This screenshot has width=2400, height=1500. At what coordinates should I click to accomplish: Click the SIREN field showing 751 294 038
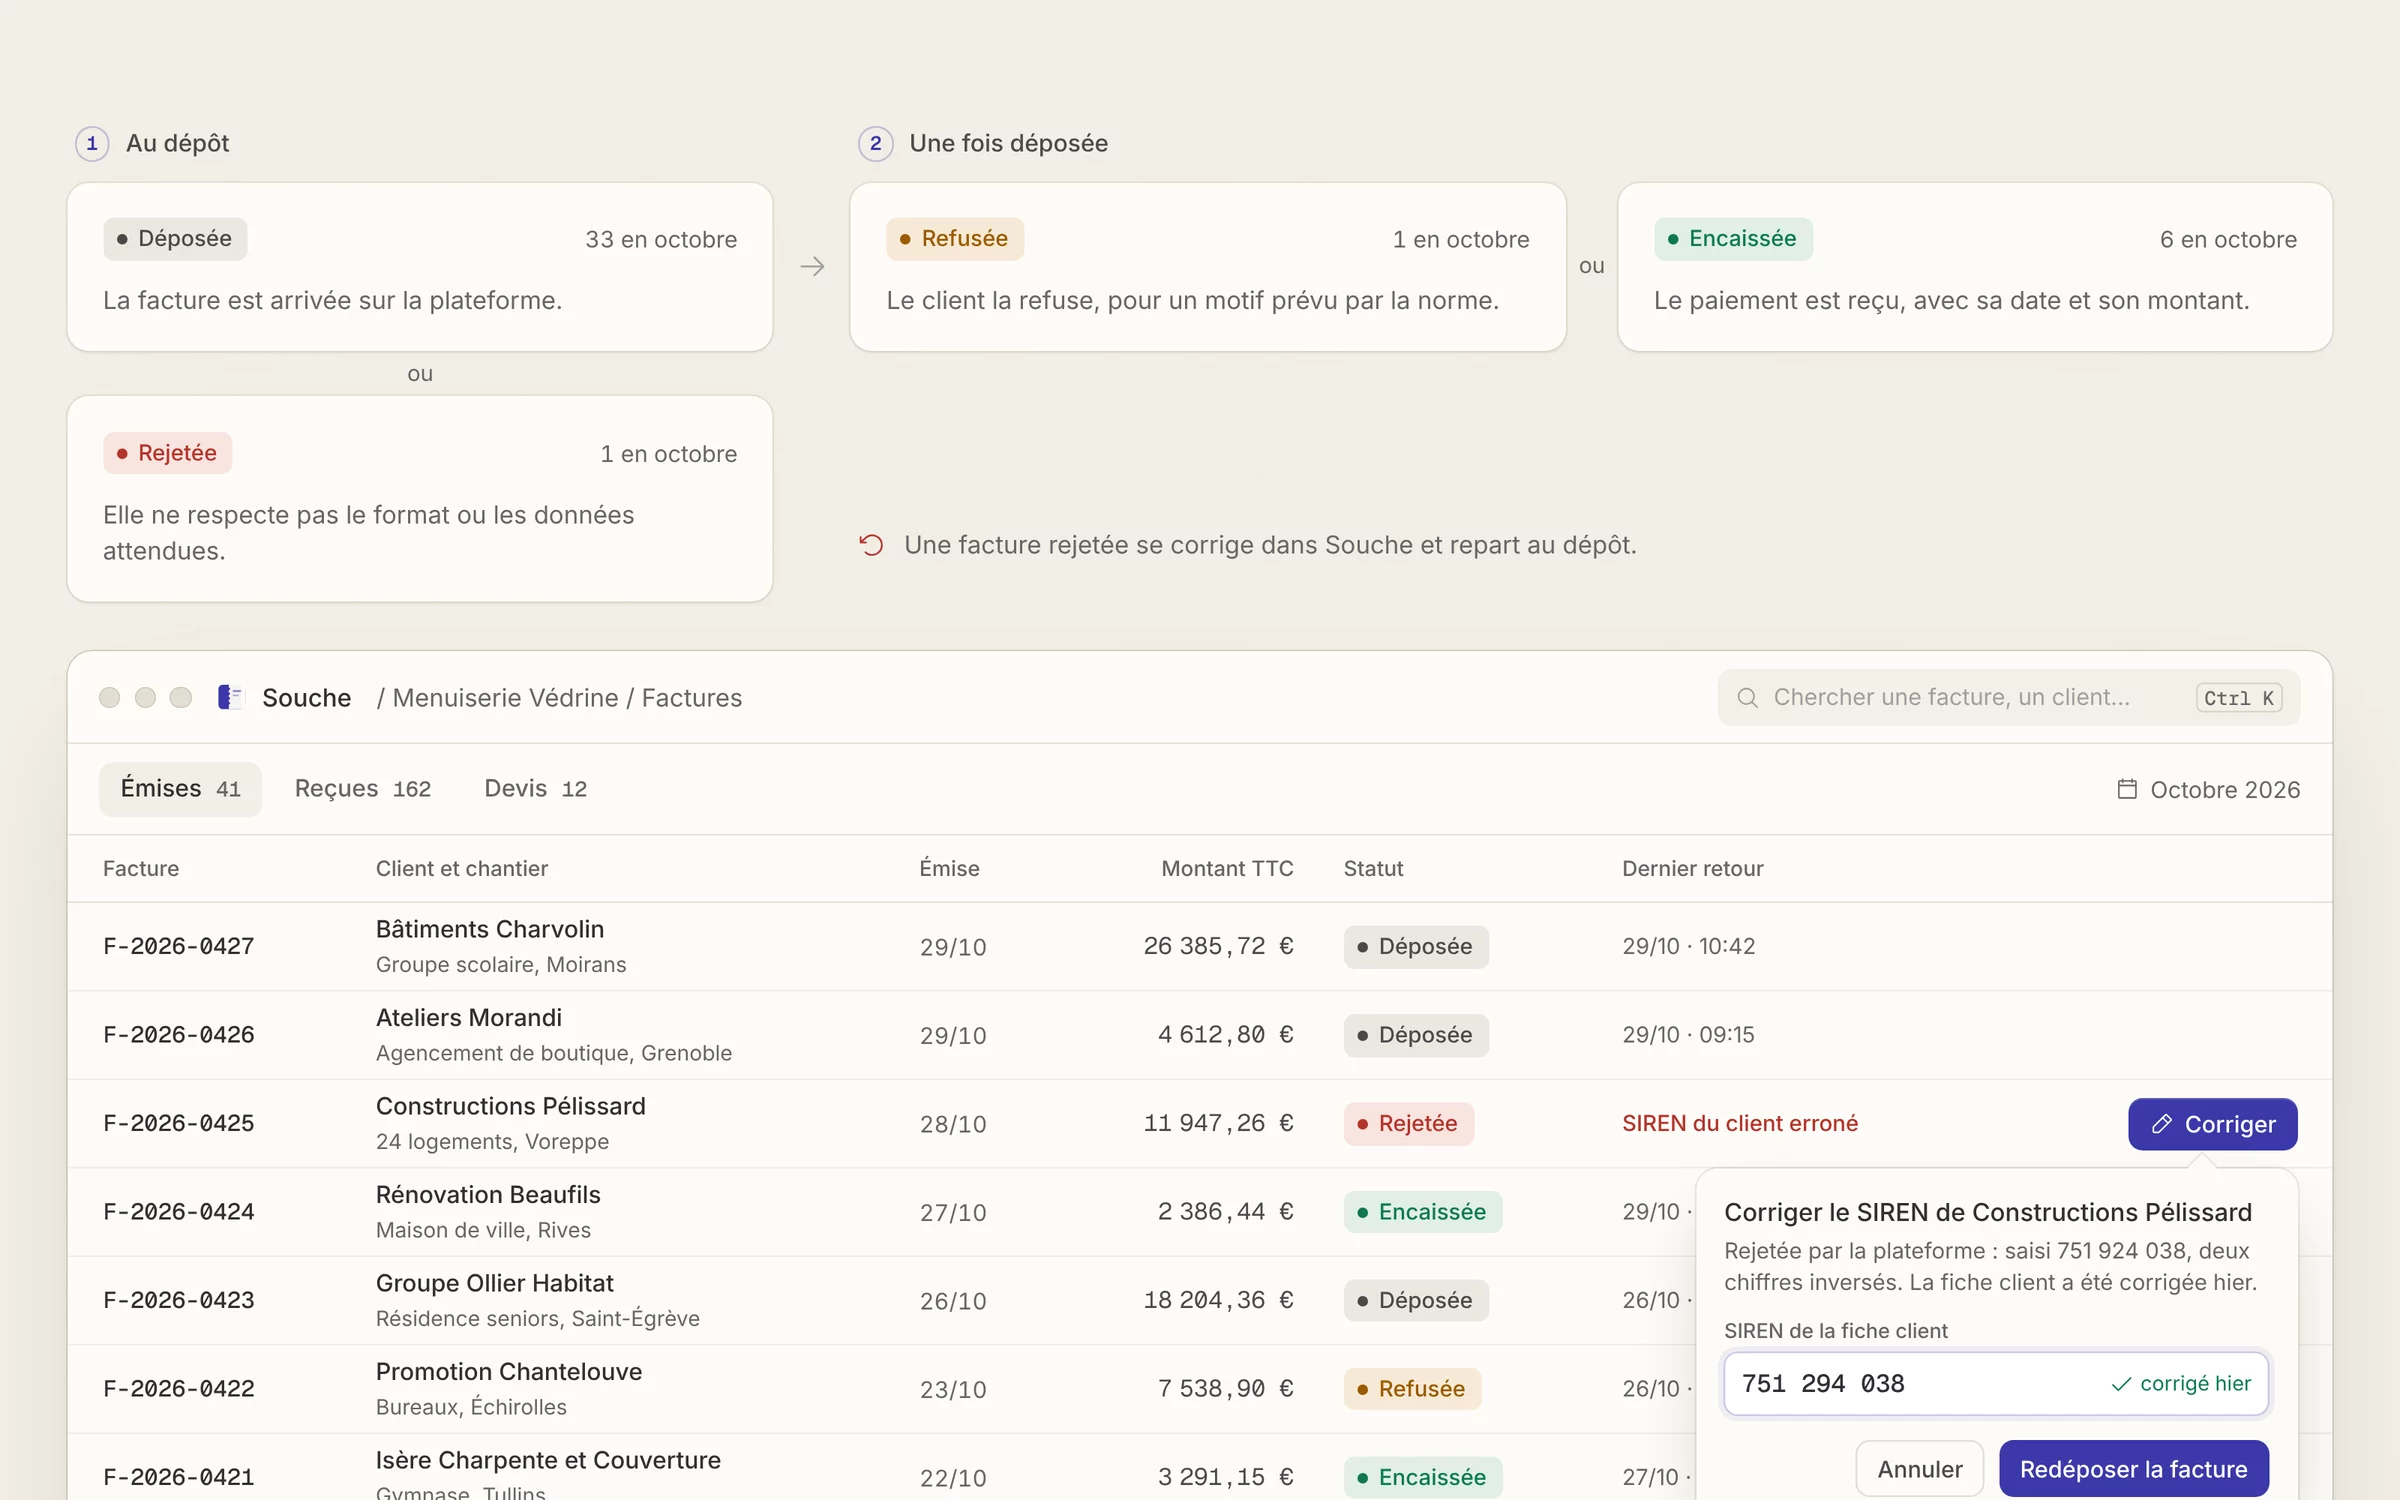1995,1384
